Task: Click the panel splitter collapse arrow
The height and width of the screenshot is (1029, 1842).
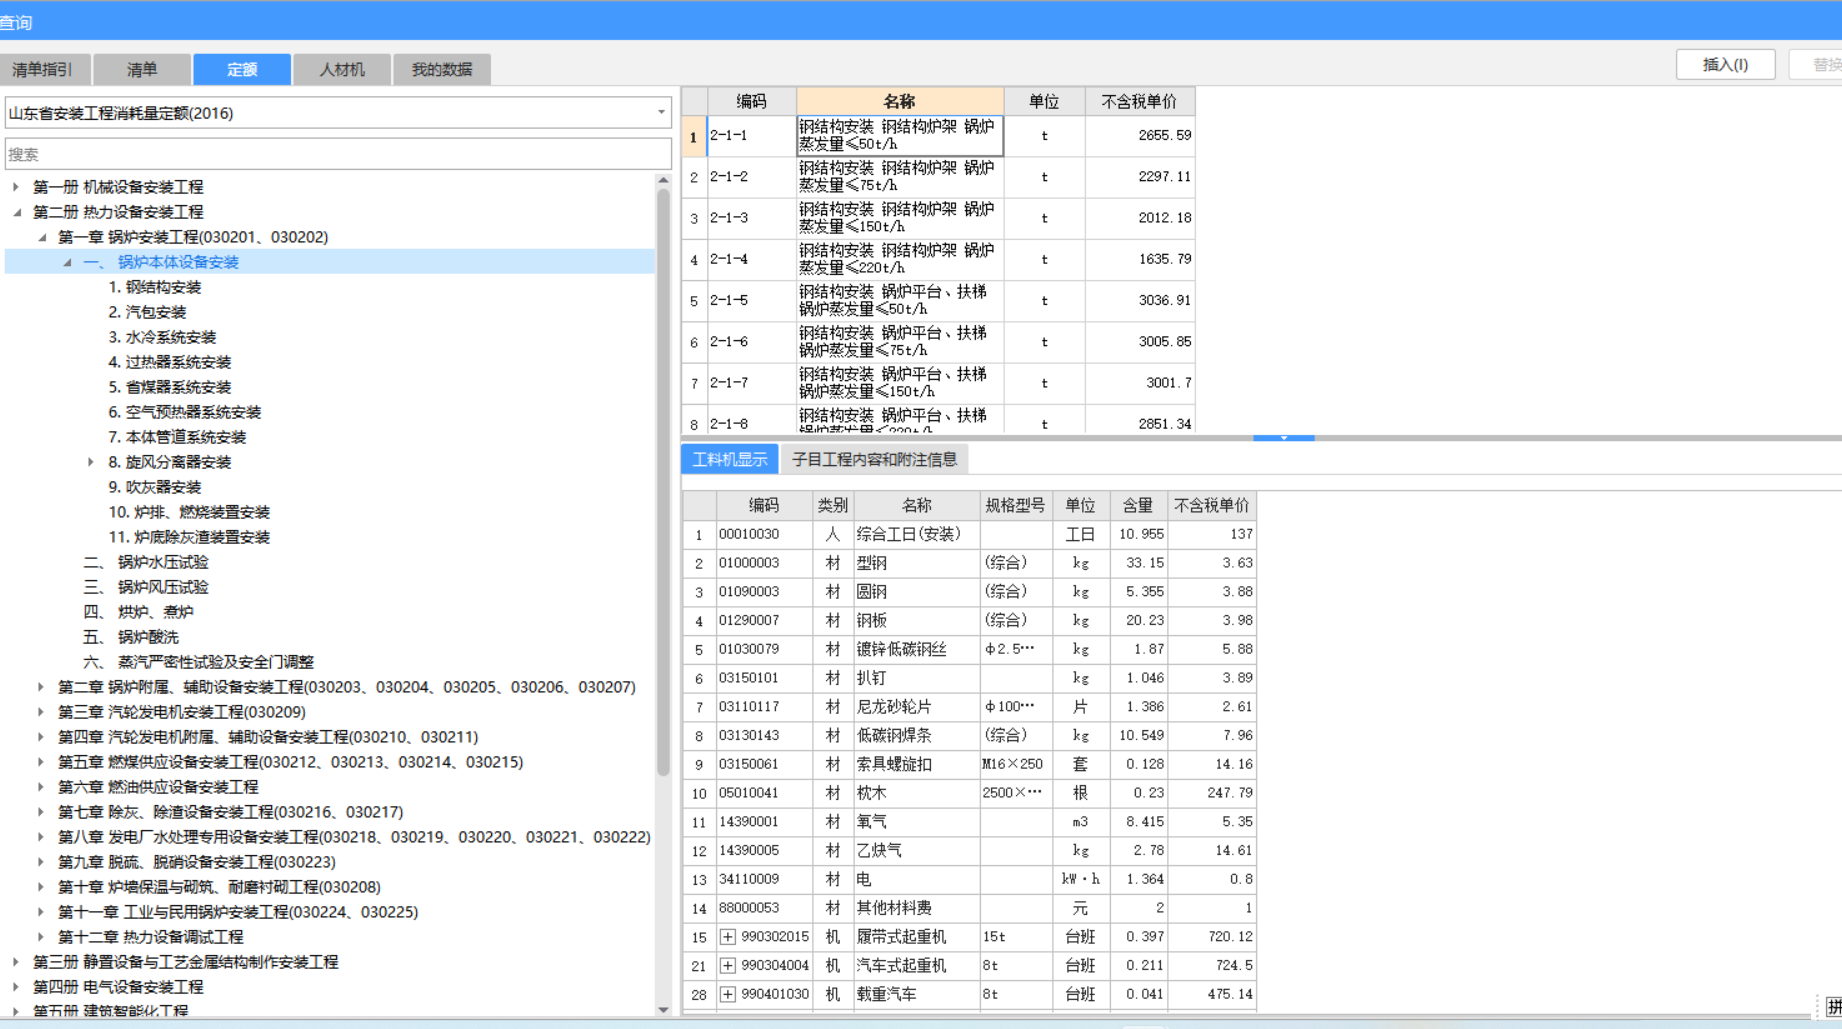Action: coord(1284,438)
